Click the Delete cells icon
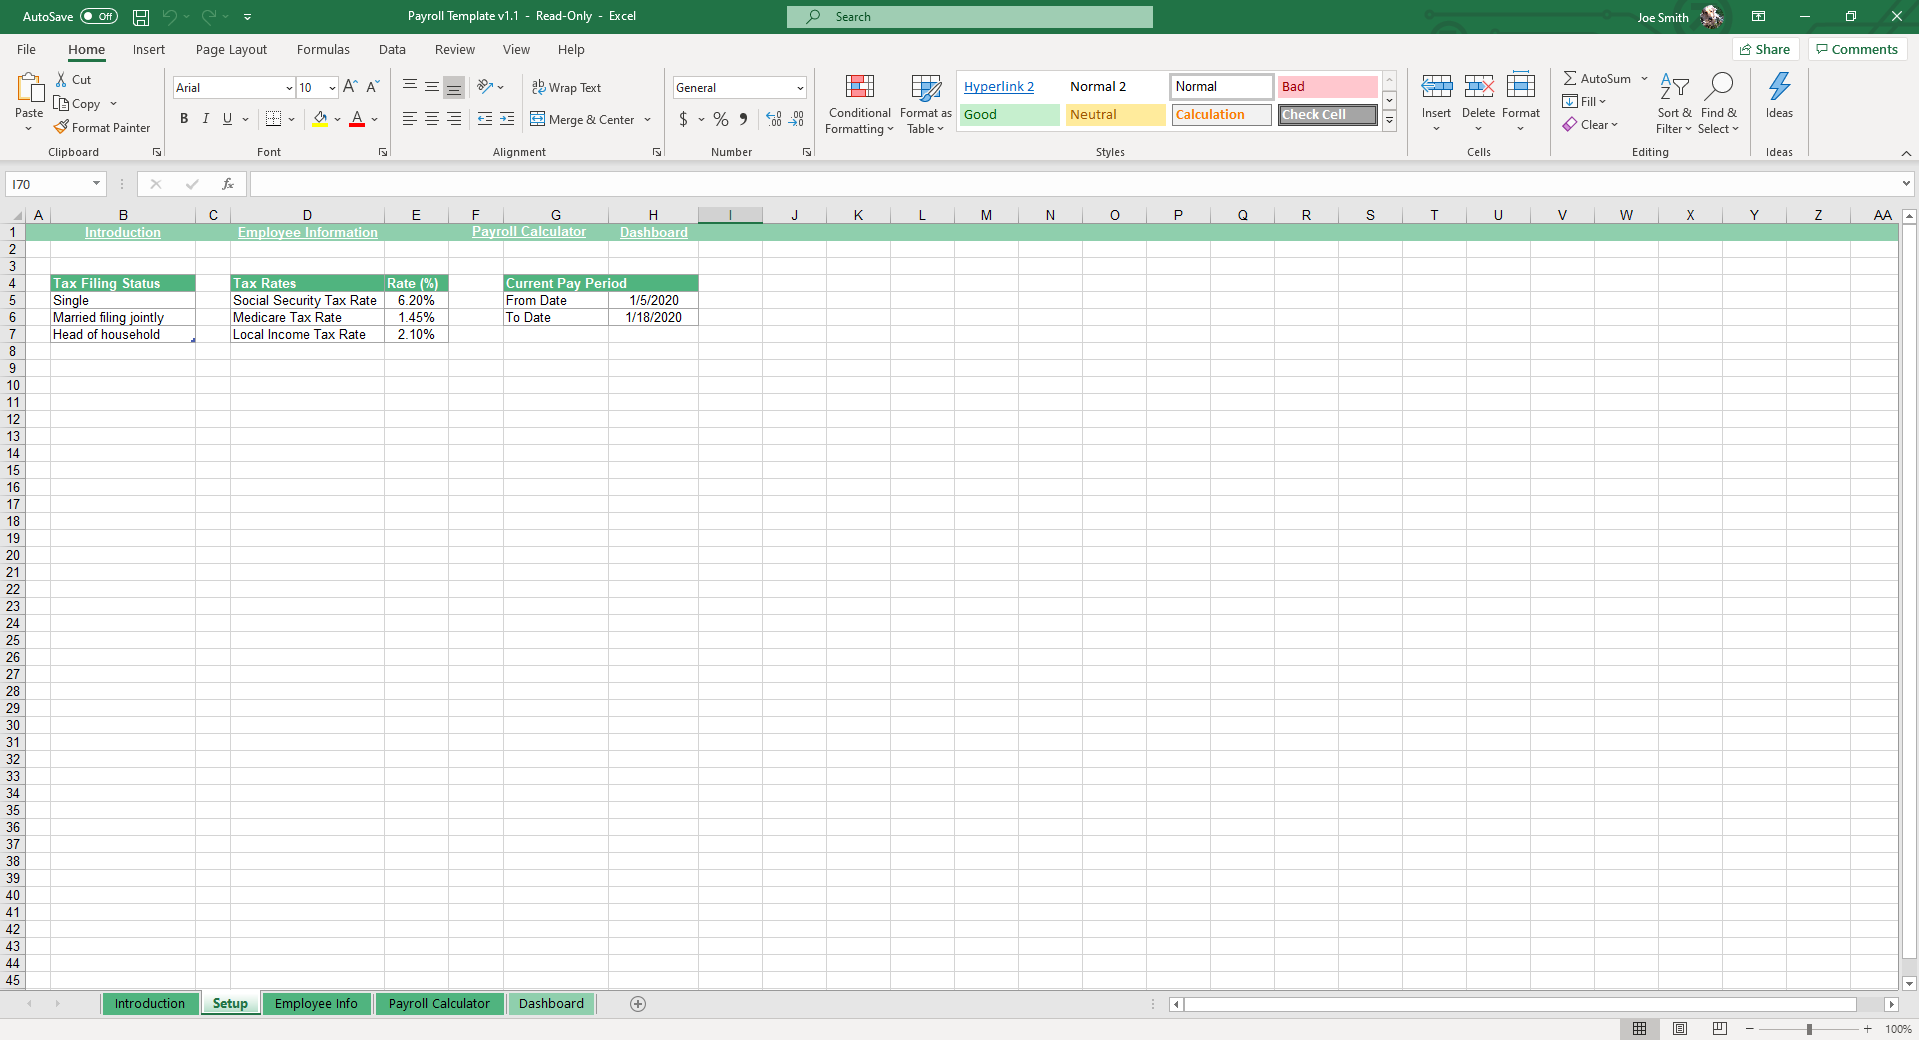1919x1040 pixels. (x=1479, y=87)
